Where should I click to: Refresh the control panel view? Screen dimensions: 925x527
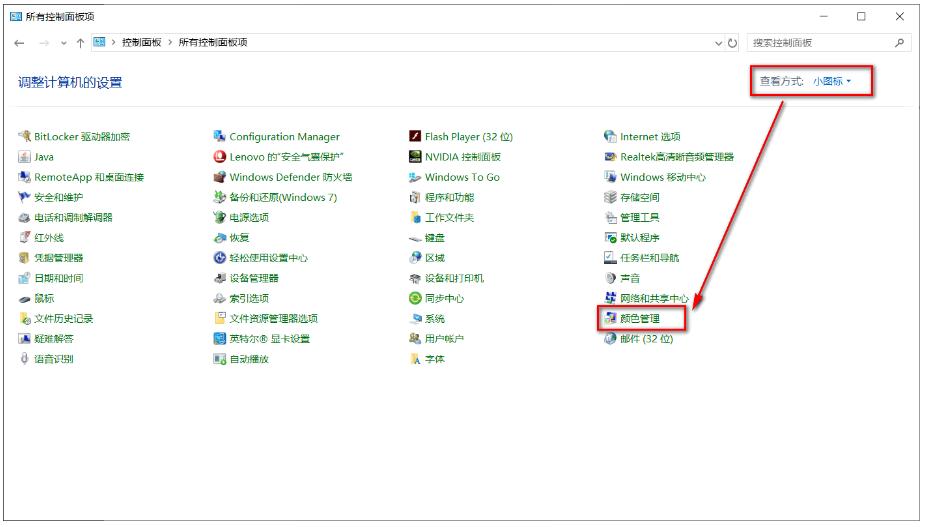click(732, 43)
